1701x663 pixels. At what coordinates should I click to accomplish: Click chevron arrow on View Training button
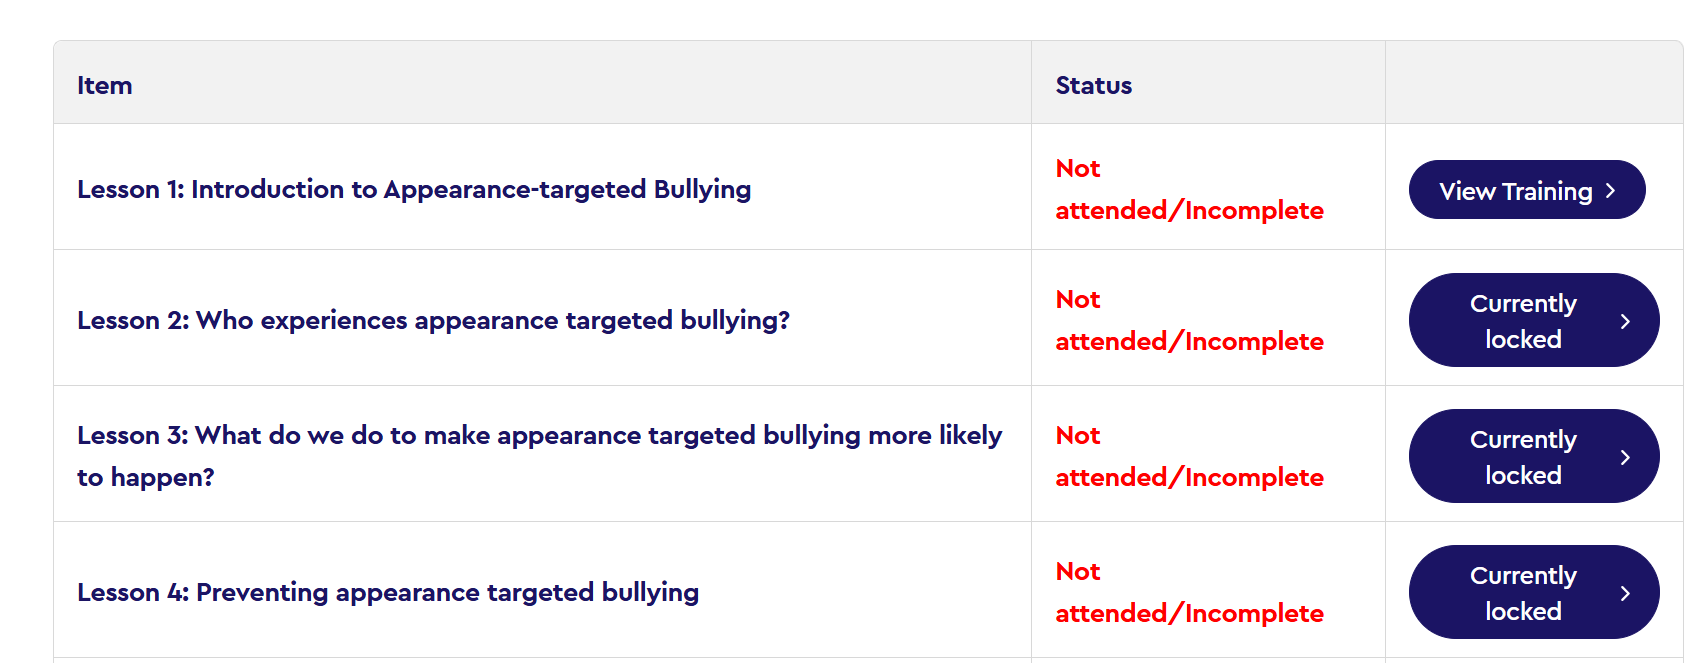click(x=1610, y=190)
